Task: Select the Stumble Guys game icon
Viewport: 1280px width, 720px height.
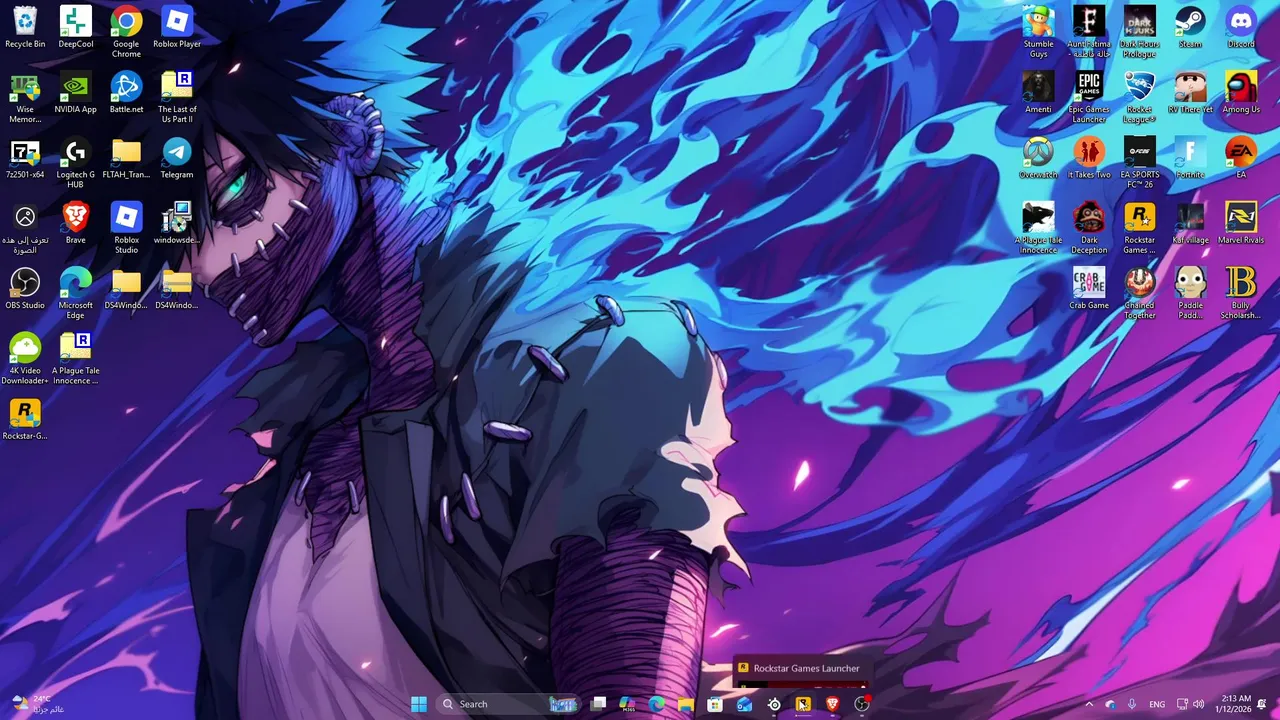Action: tap(1038, 31)
